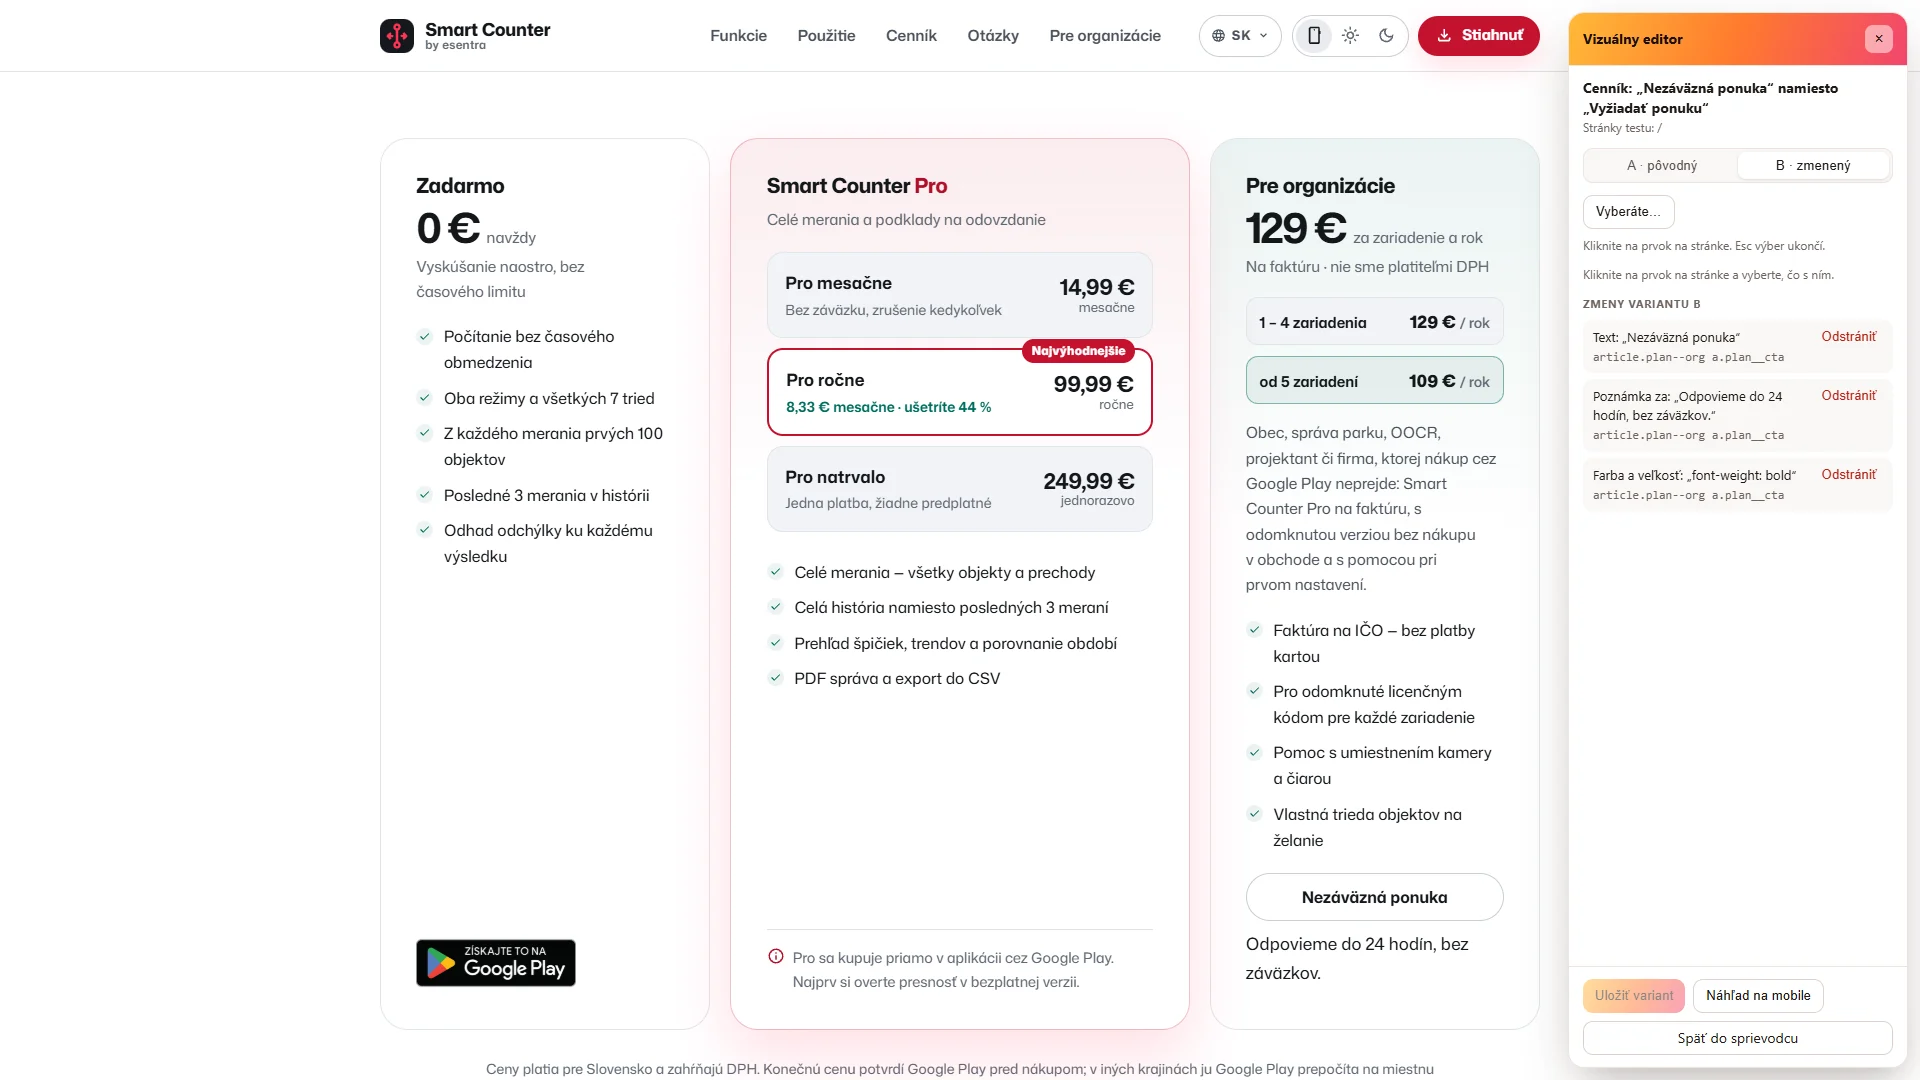
Task: Click the Smart Counter logo icon
Action: [x=397, y=36]
